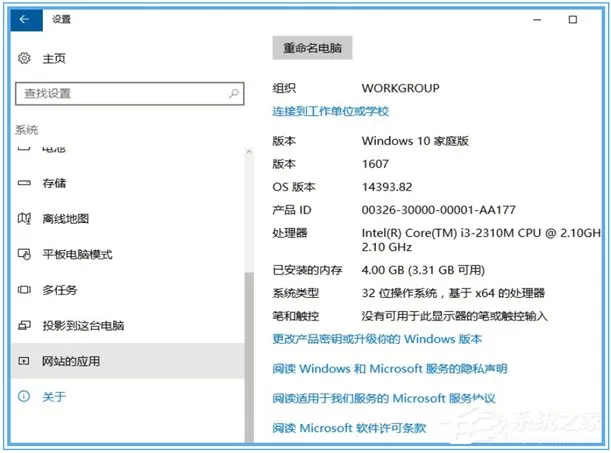Select the 投影到这台电脑 projecting icon

pyautogui.click(x=24, y=325)
